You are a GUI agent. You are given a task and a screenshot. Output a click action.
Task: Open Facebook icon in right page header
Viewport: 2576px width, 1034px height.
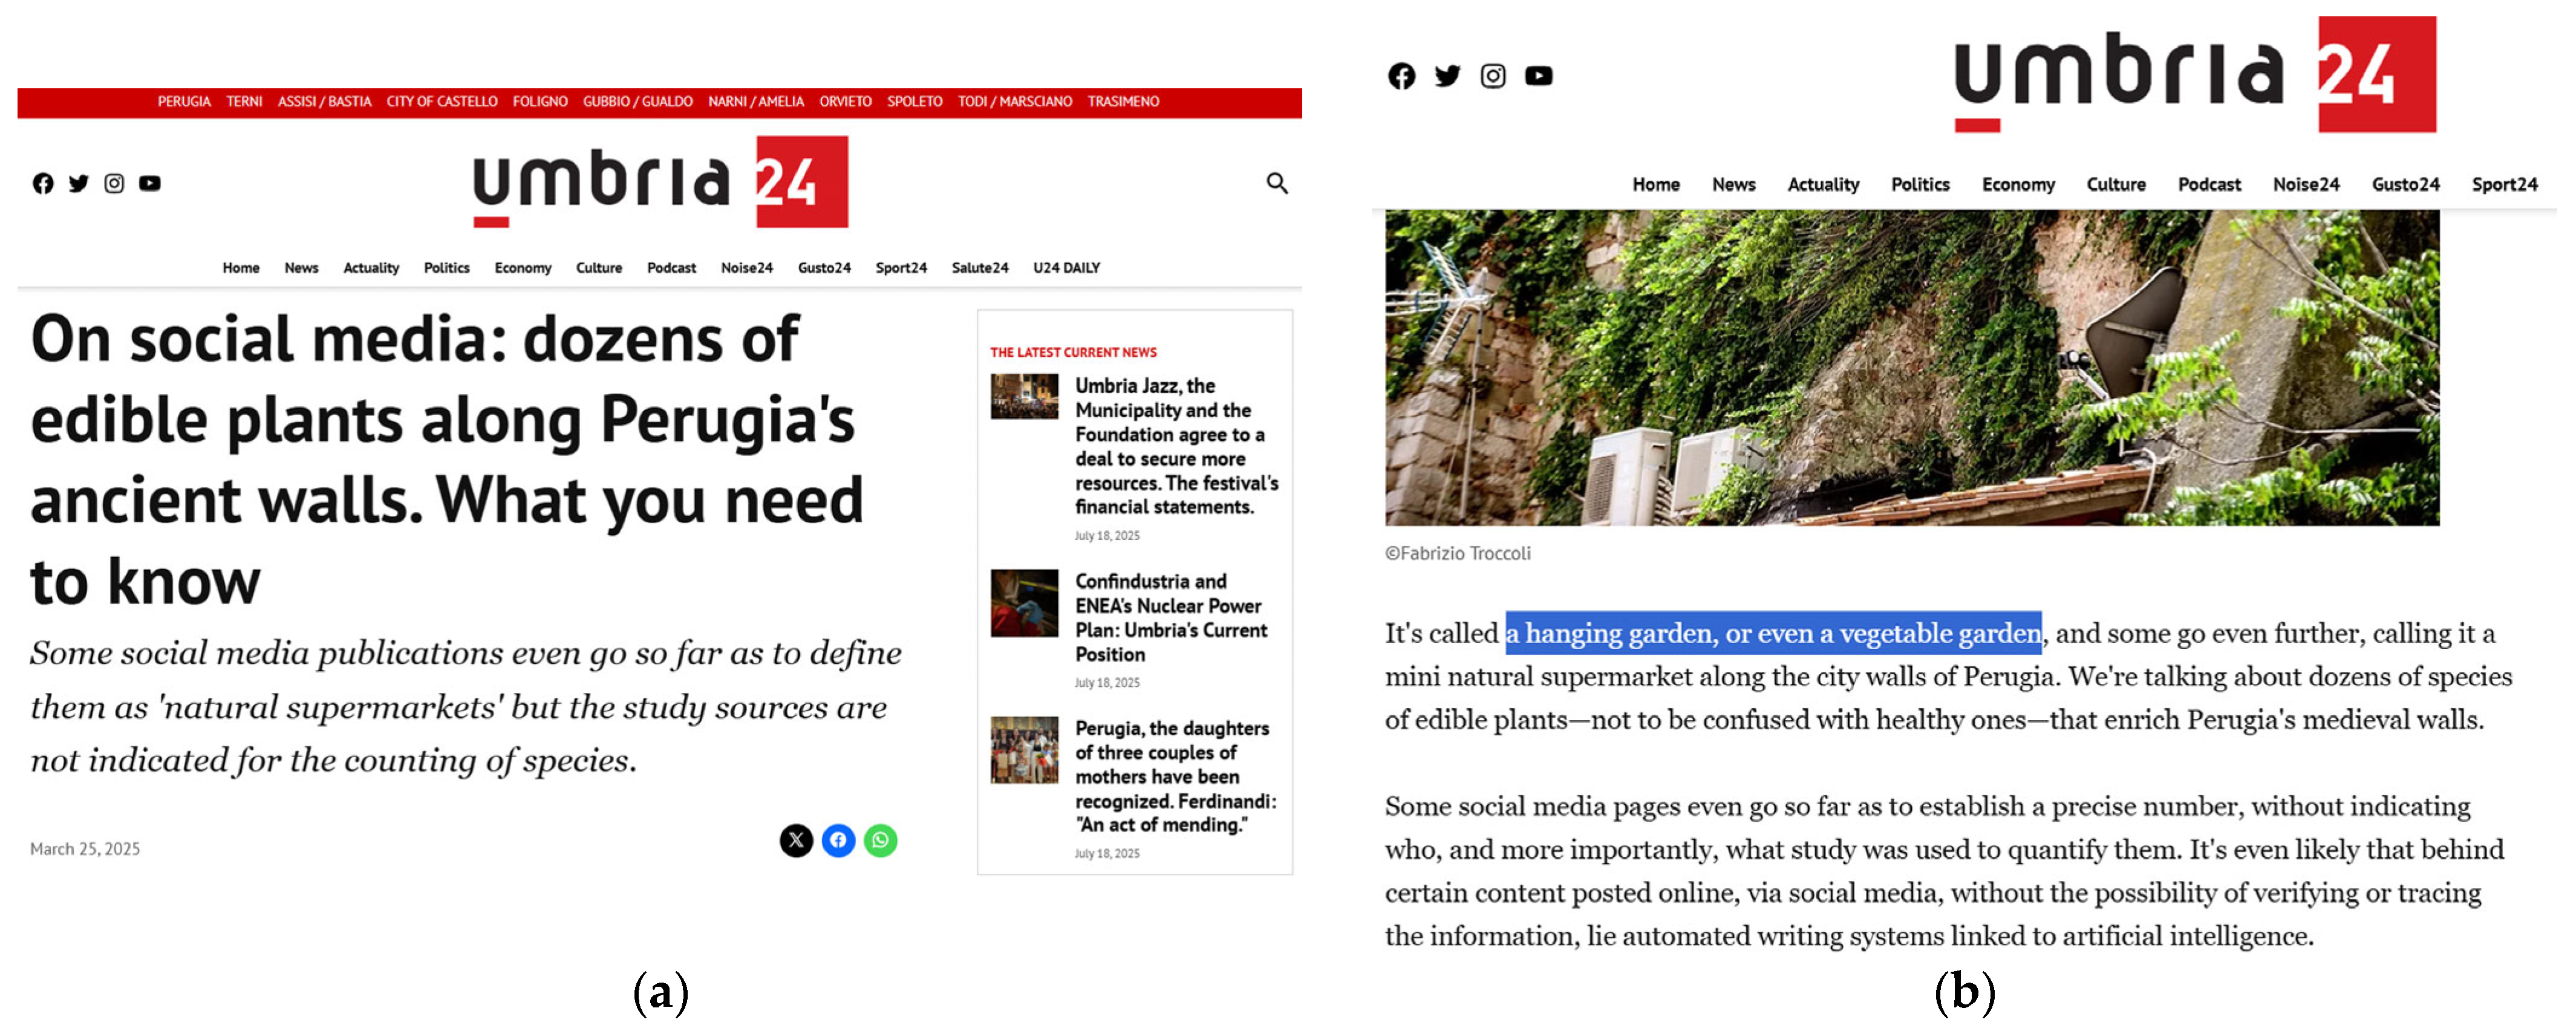click(x=1402, y=76)
